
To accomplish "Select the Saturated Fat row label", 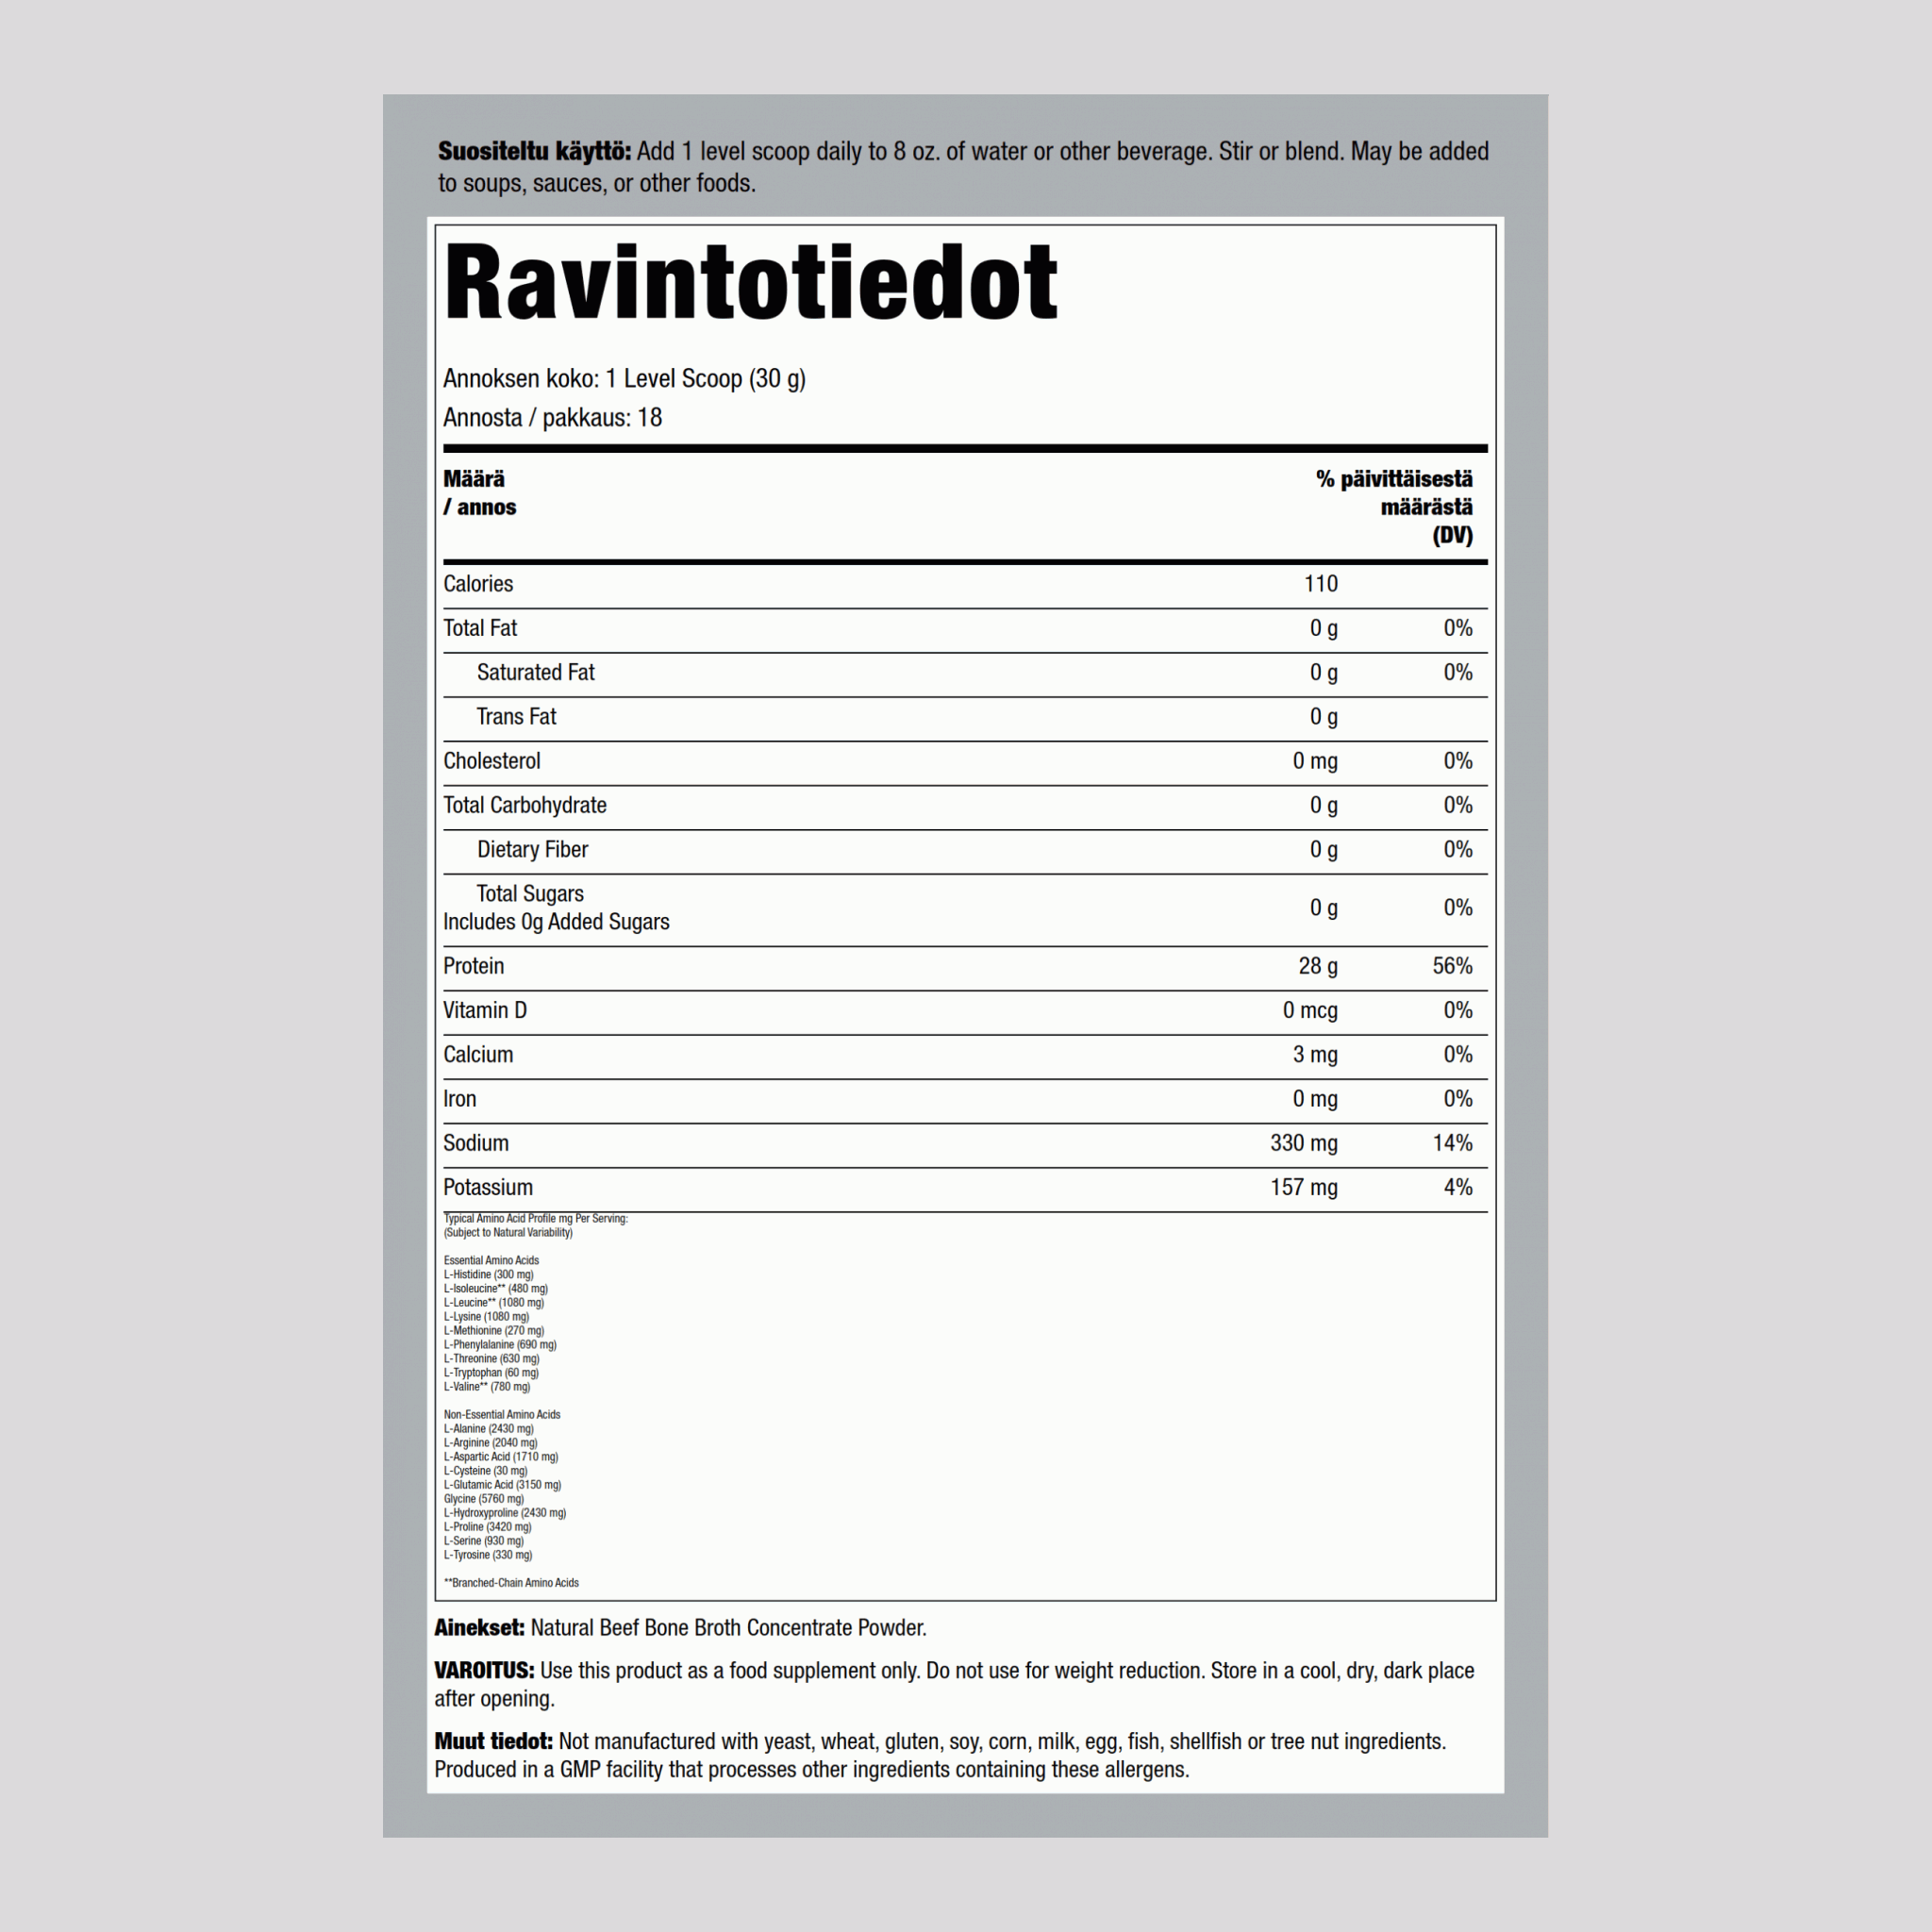I will pos(536,672).
